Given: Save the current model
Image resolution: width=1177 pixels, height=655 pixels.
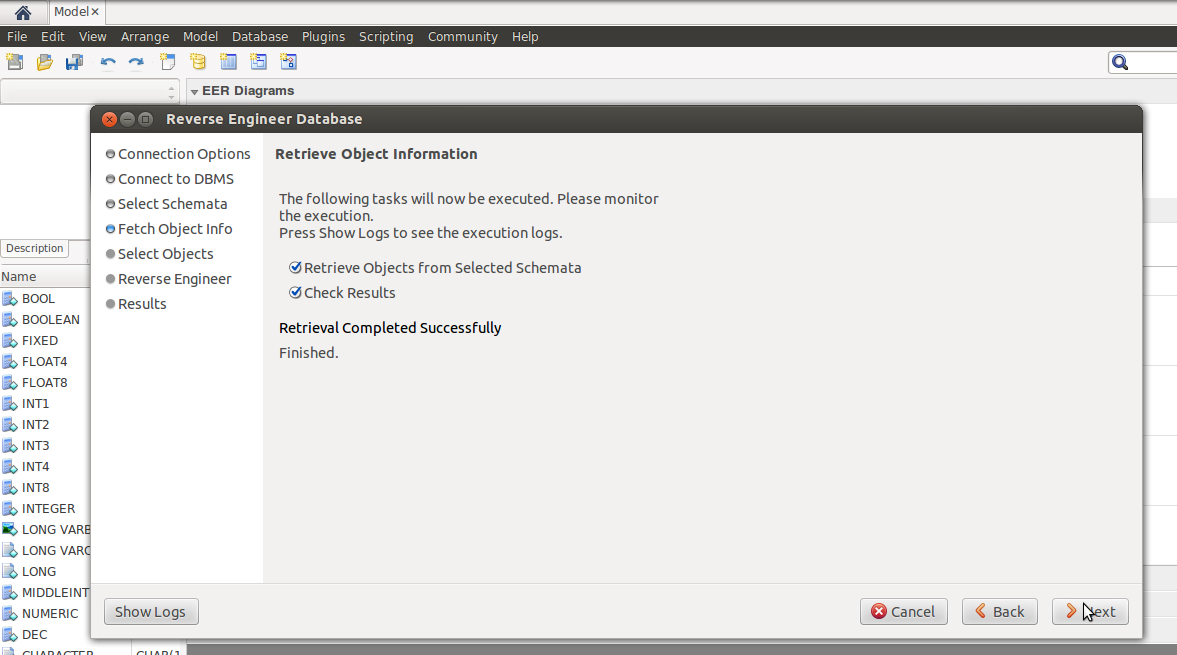Looking at the screenshot, I should [x=73, y=61].
